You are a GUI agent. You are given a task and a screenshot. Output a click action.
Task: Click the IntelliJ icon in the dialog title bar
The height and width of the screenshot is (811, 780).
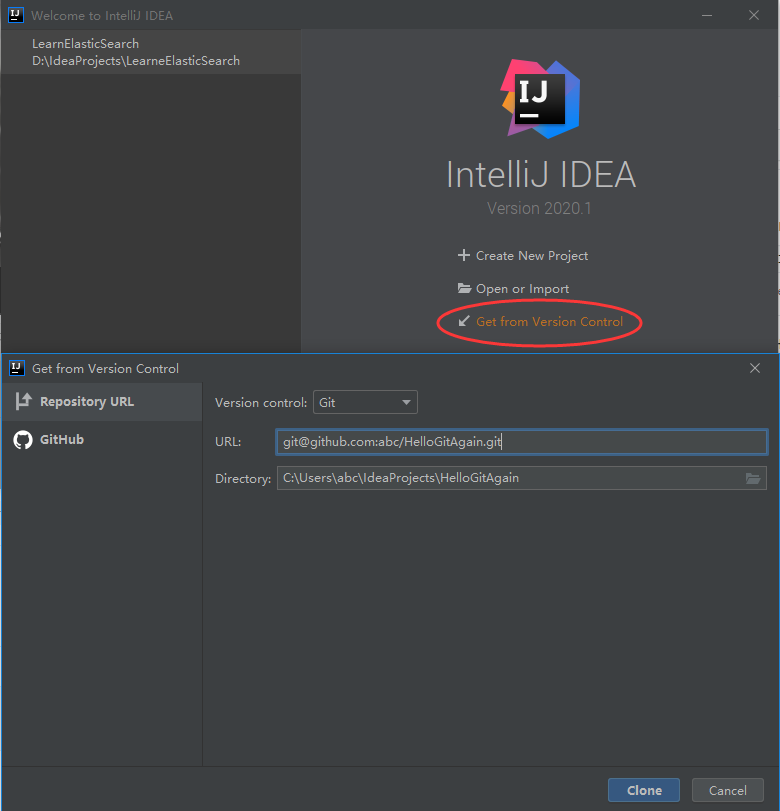(x=17, y=368)
